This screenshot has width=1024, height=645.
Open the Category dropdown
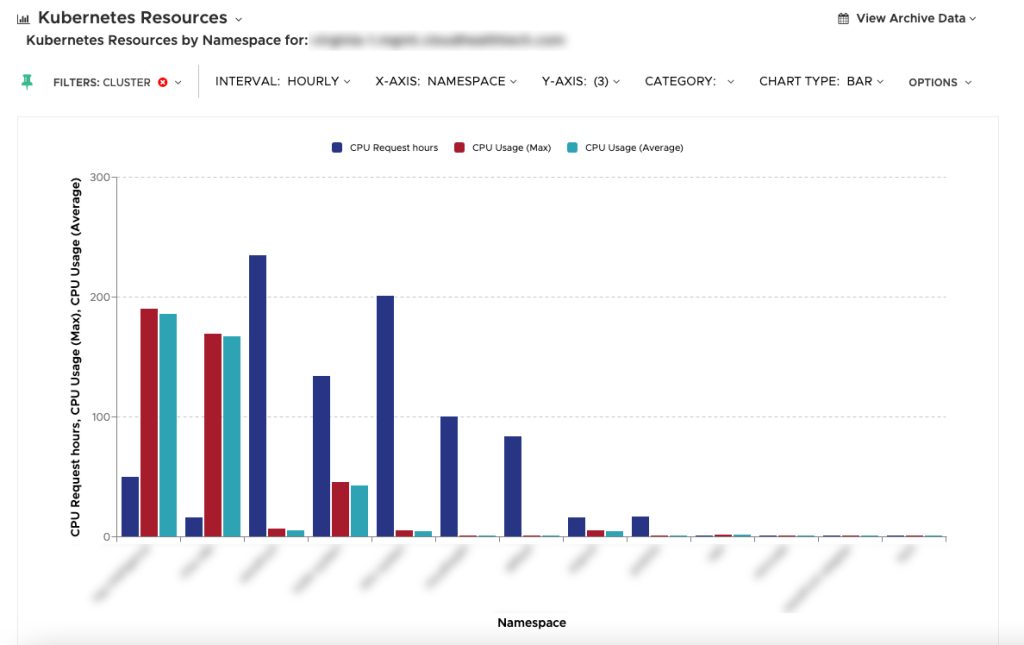click(x=689, y=82)
